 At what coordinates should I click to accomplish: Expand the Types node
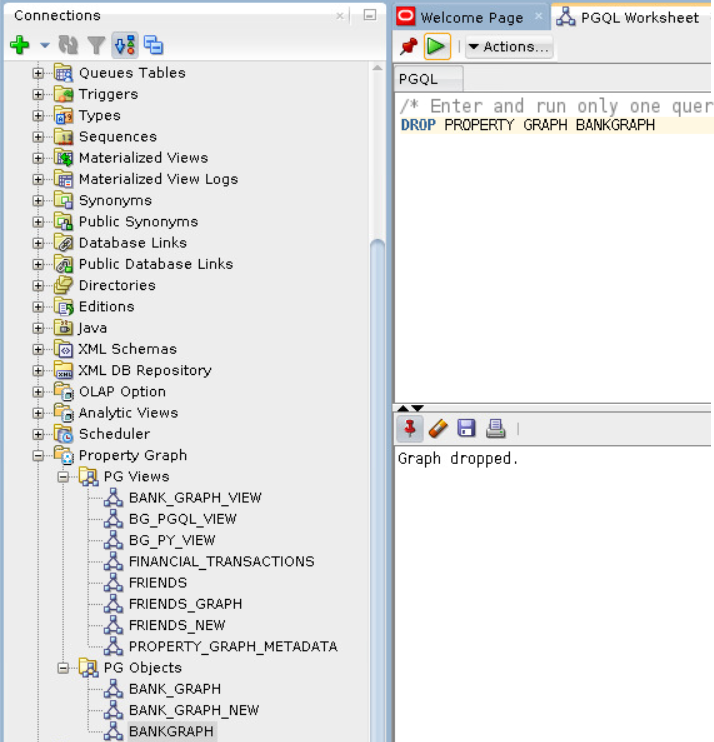point(38,115)
